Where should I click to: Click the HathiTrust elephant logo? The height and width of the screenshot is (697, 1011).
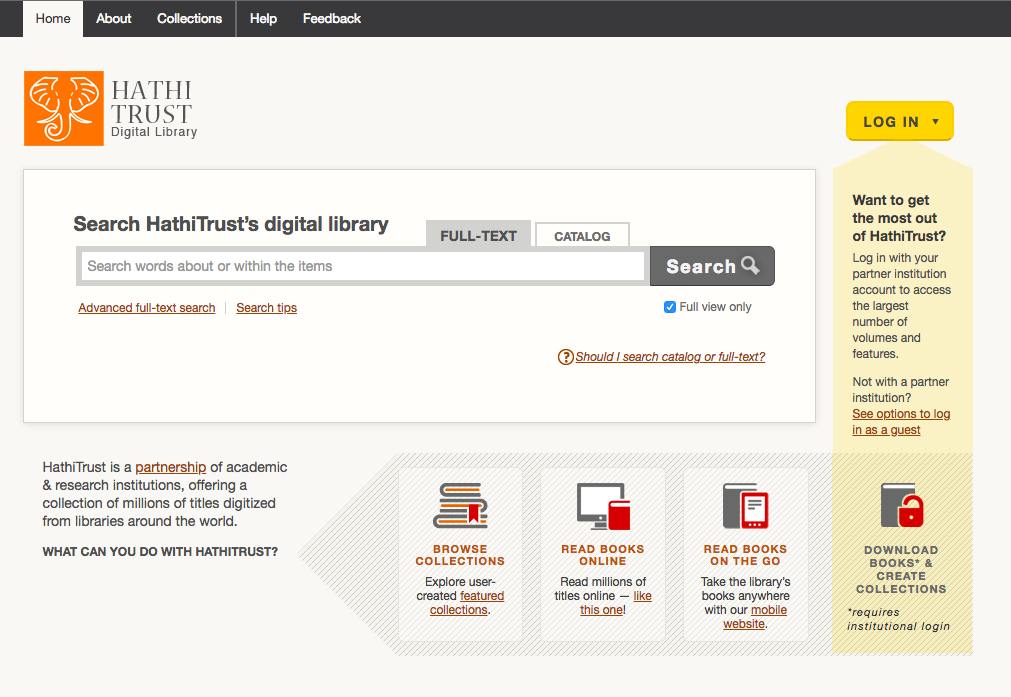(64, 109)
